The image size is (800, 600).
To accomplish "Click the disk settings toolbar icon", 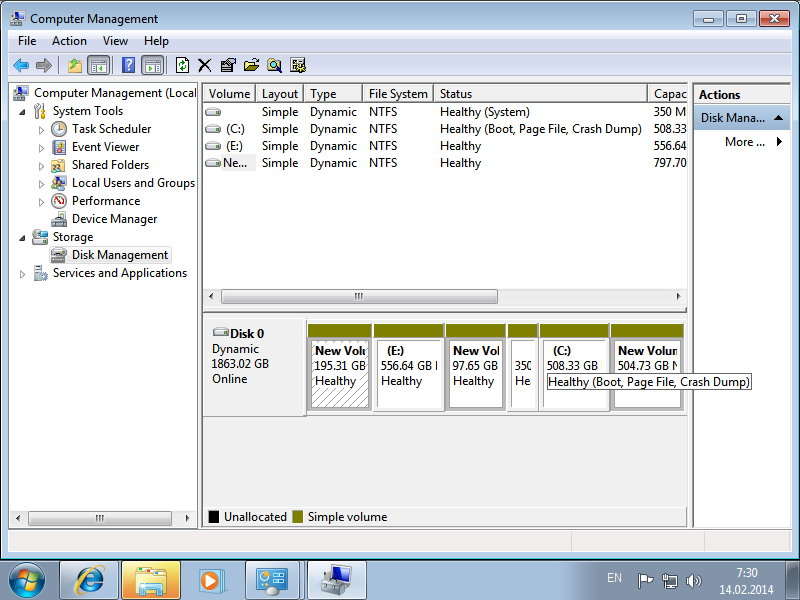I will (298, 65).
